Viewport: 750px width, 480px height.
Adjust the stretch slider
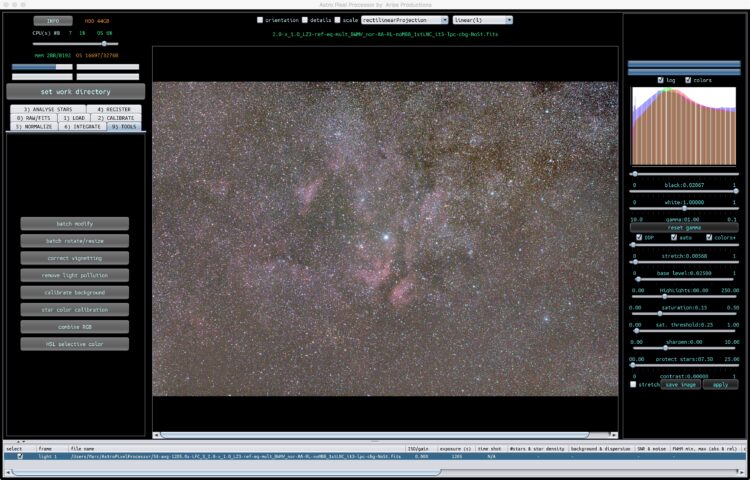[684, 245]
